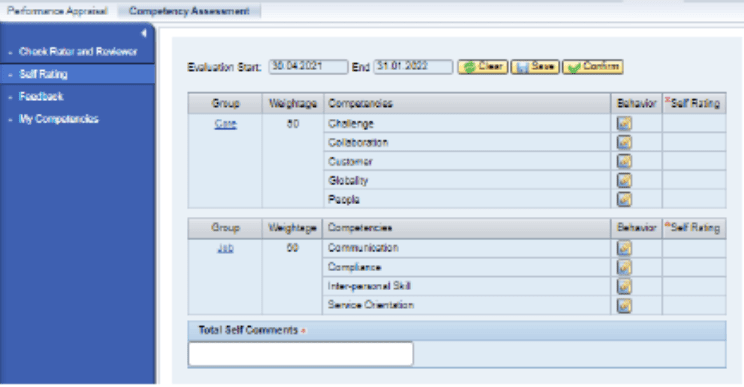Open the Job group link
Viewport: 744px width, 387px height.
[x=225, y=248]
